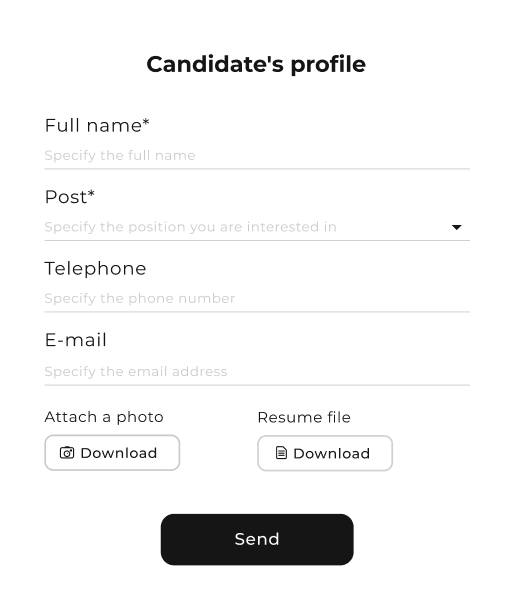
Task: Click the 'Telephone' field label
Action: [x=95, y=269]
